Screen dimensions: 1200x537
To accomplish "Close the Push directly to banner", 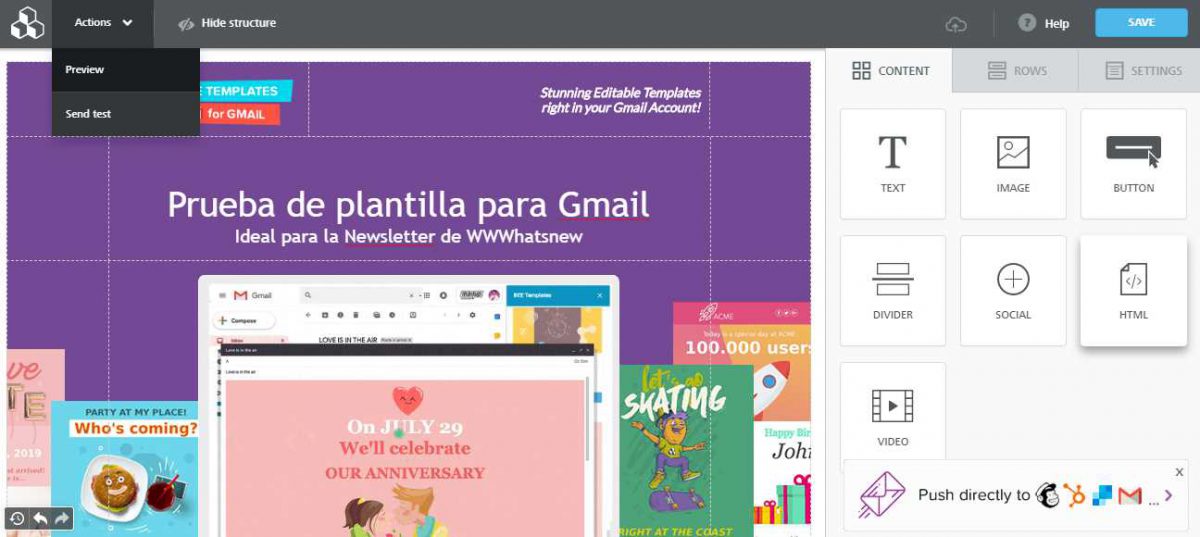I will 1179,472.
